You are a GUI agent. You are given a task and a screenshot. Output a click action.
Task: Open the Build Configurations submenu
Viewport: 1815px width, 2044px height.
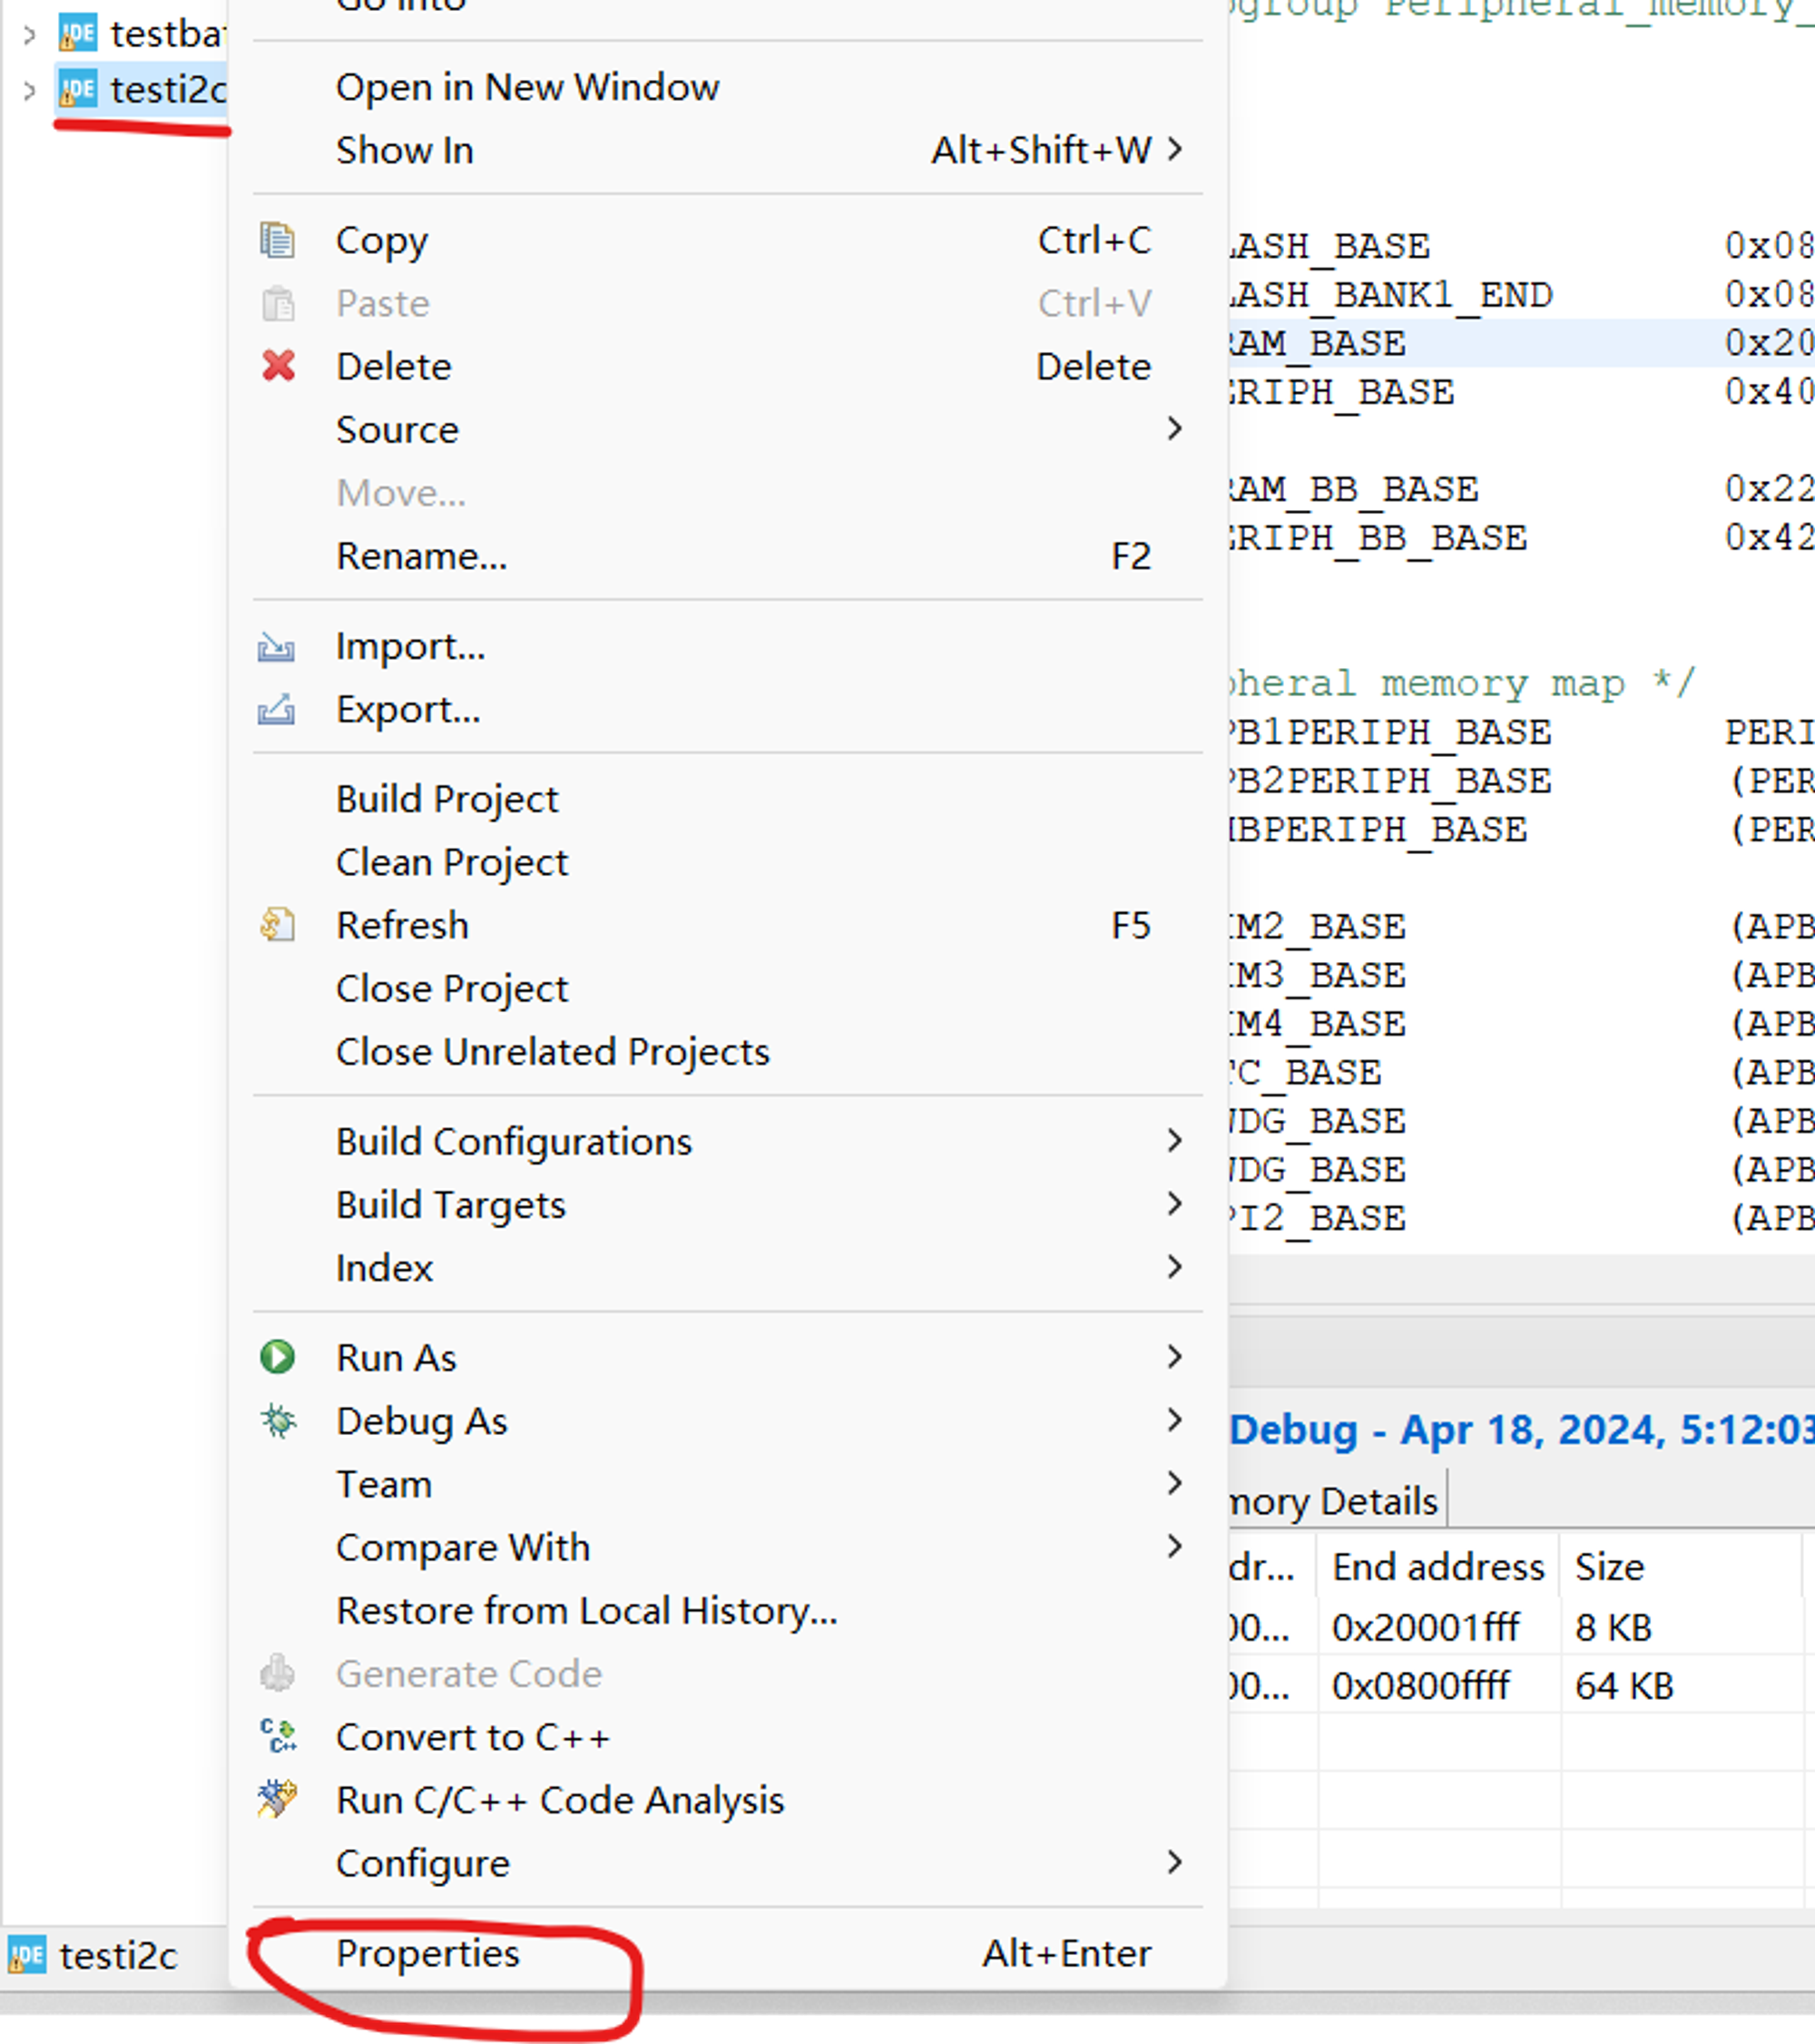point(514,1141)
